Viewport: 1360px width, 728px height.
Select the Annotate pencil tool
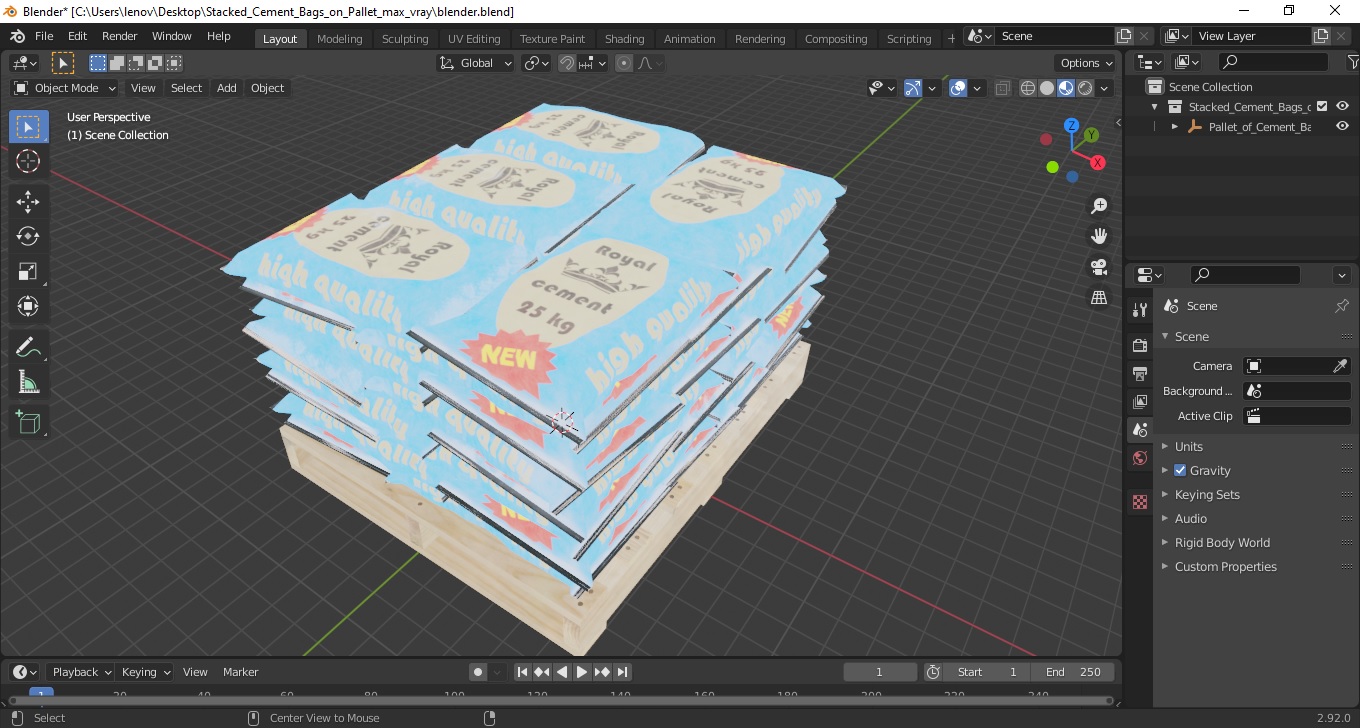(28, 347)
